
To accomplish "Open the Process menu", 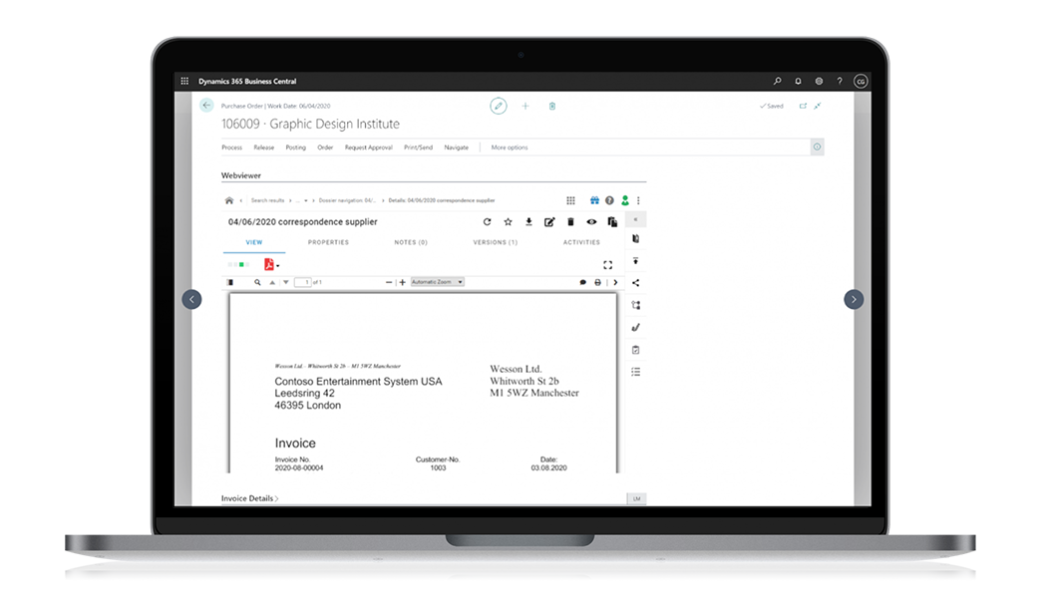I will pos(231,148).
